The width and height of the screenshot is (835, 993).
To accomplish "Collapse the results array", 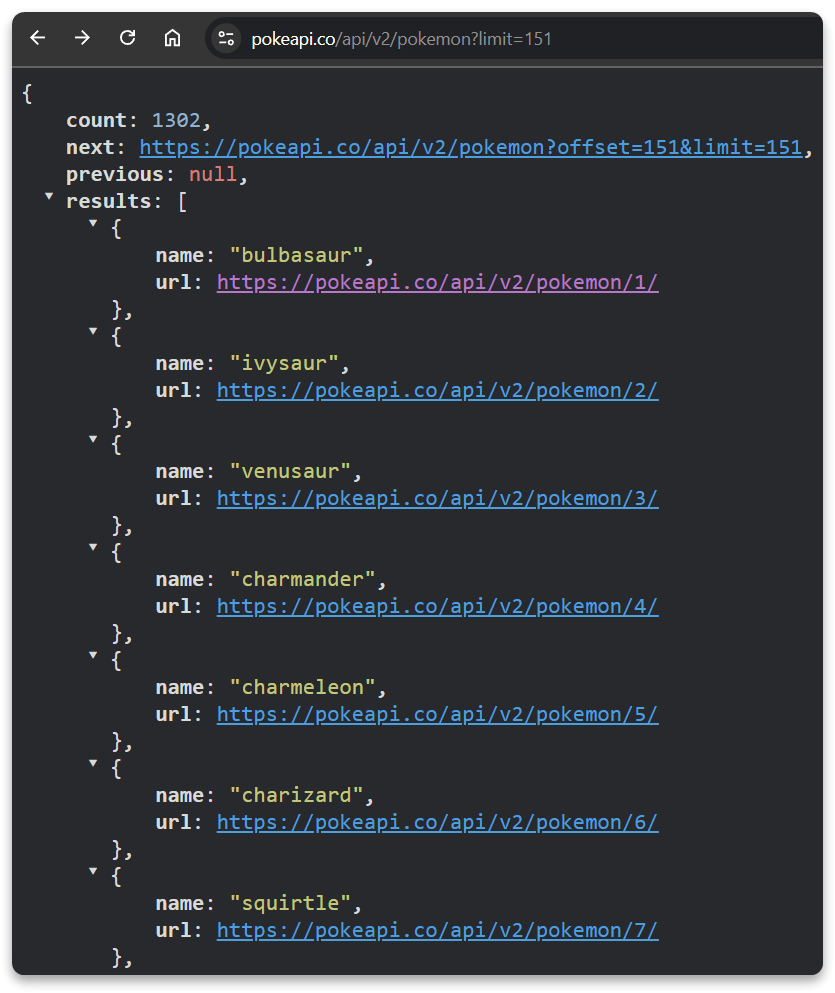I will (48, 197).
